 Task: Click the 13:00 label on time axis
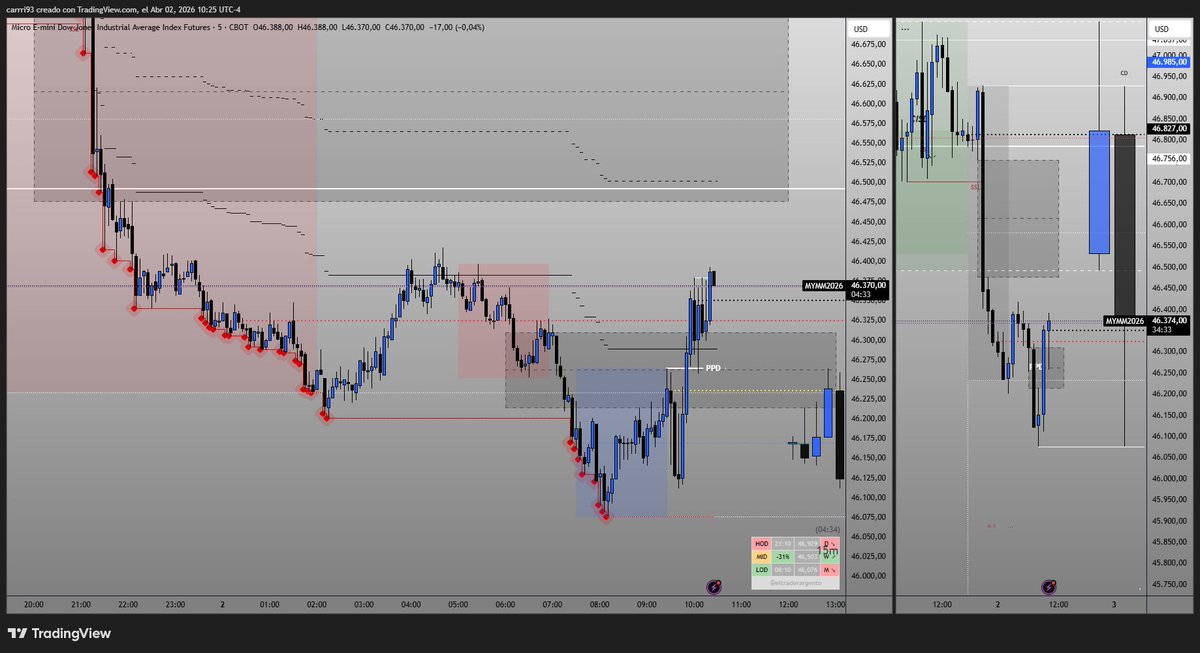(835, 604)
